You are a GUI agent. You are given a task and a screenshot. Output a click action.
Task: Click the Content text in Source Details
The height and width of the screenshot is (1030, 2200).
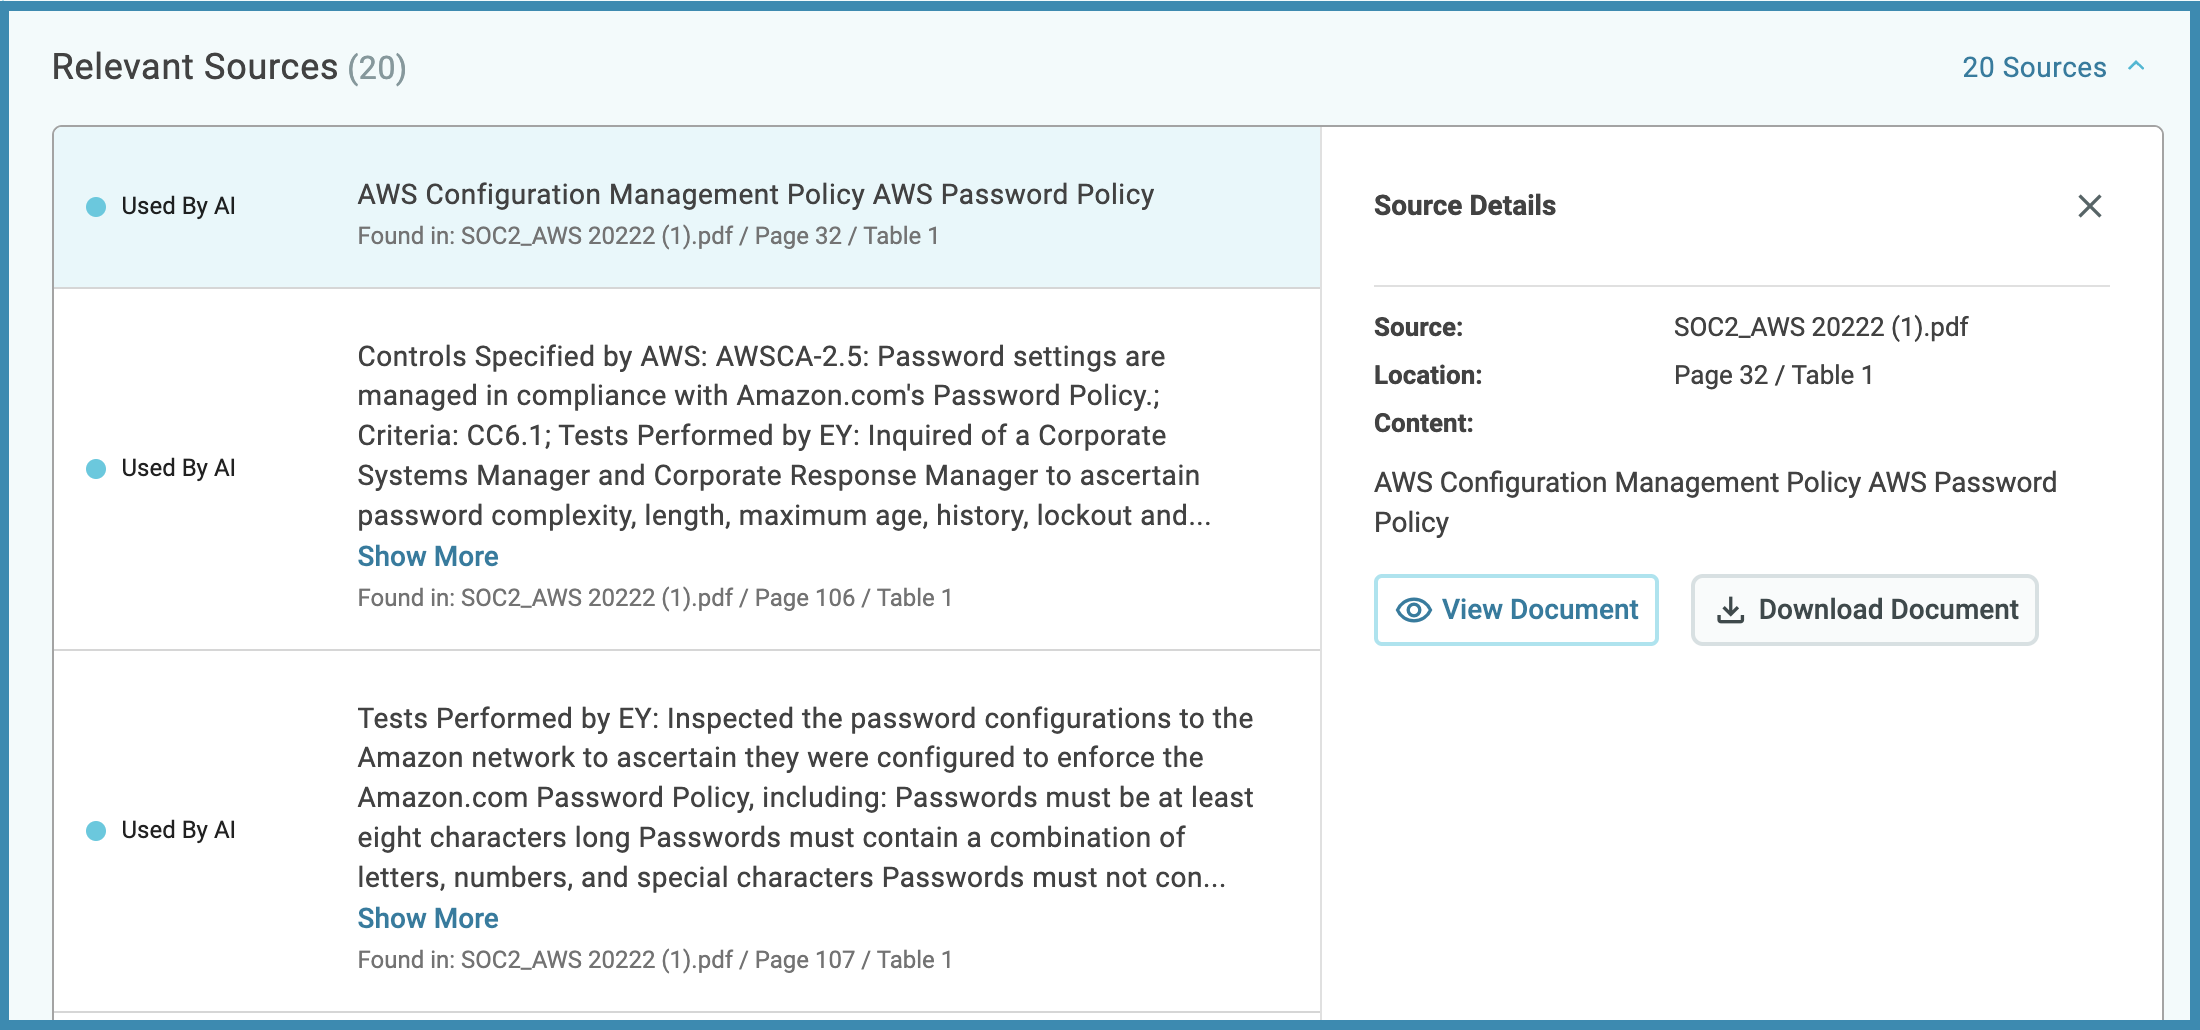pos(1715,502)
